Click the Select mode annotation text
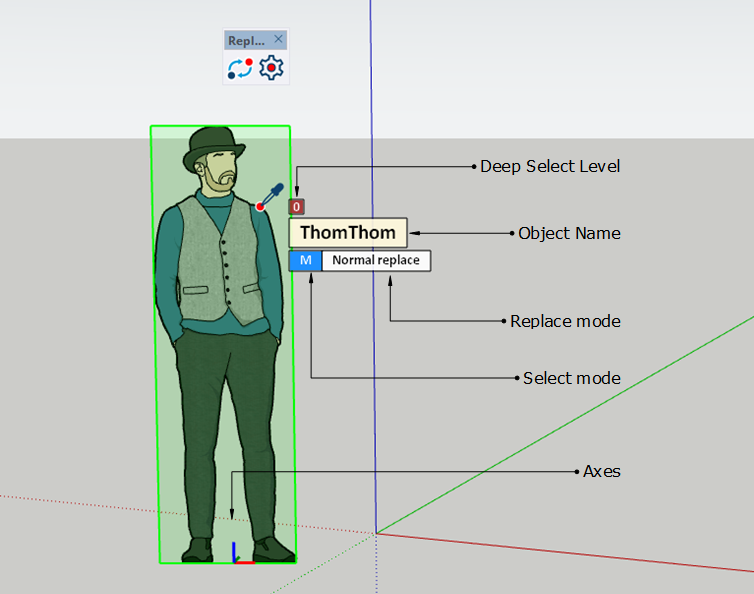 [x=572, y=378]
